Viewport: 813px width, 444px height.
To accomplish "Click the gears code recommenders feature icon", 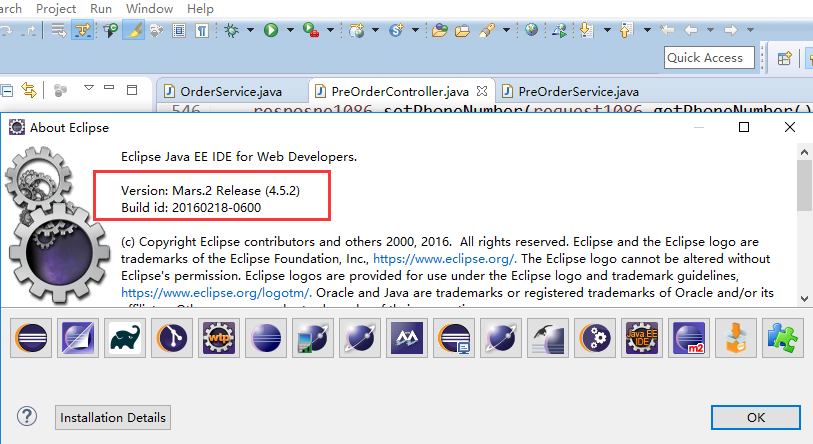I will pyautogui.click(x=595, y=338).
